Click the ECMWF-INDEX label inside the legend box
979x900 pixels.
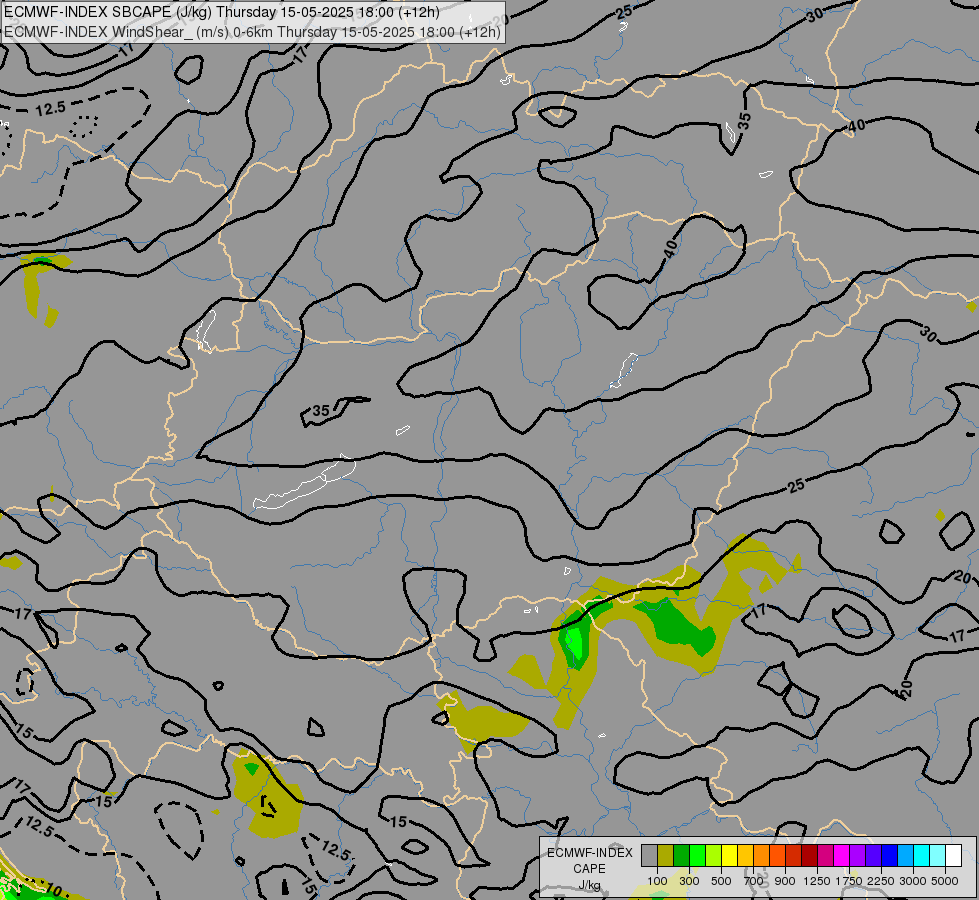[x=590, y=853]
